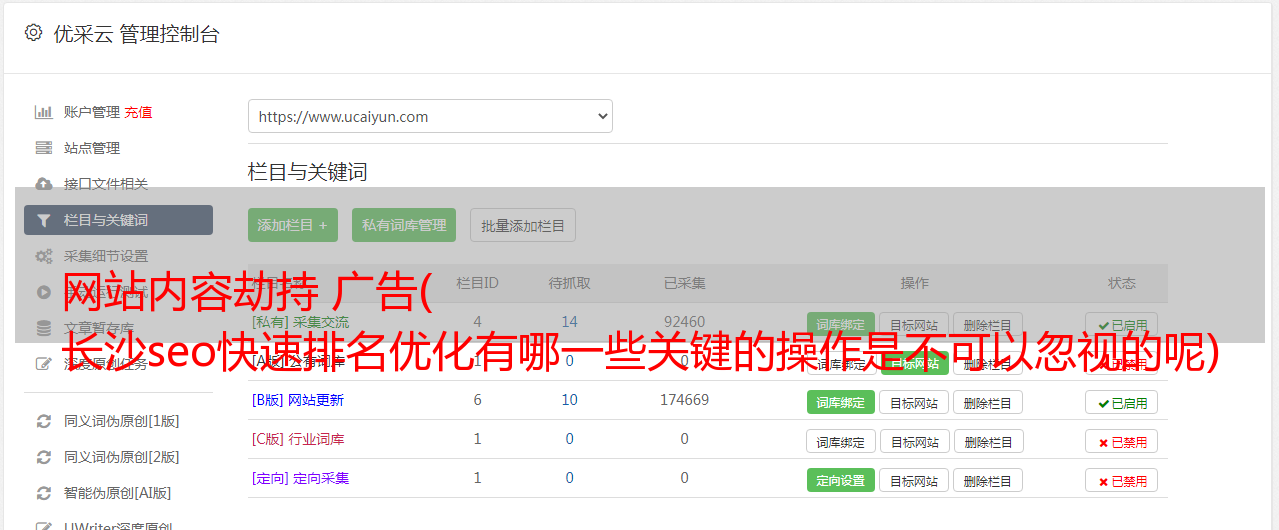The width and height of the screenshot is (1279, 530).
Task: Toggle 已启用 status for 网站更新
Action: [x=1122, y=402]
